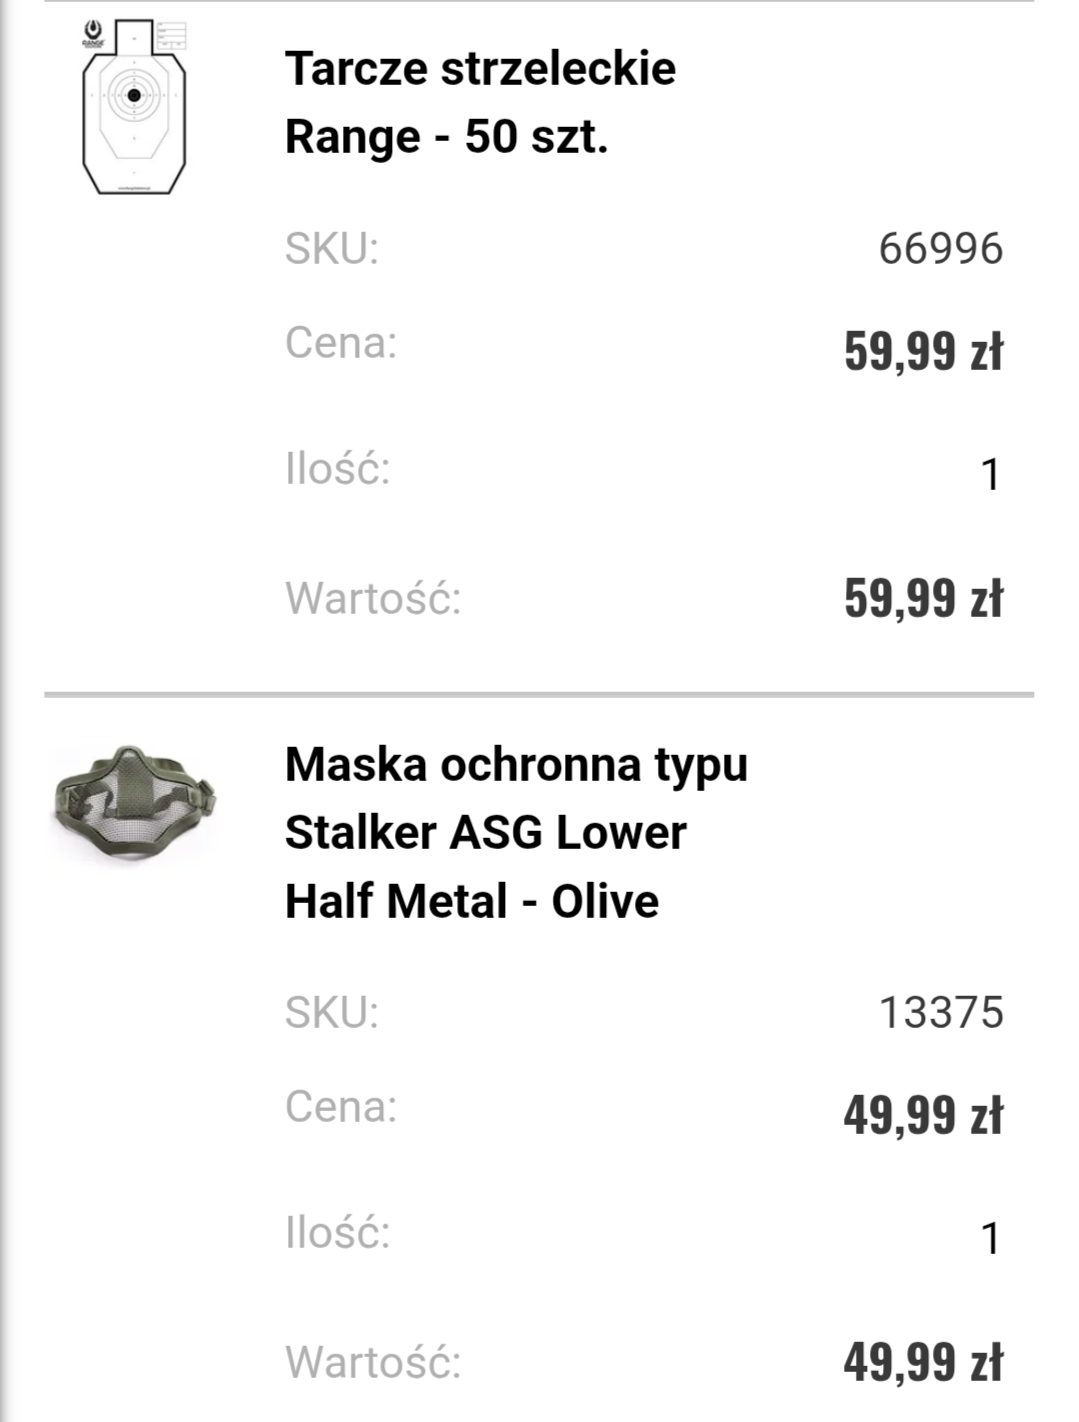This screenshot has height=1422, width=1079.
Task: Open the Maska ochronna typu Stalker title
Action: tap(515, 832)
